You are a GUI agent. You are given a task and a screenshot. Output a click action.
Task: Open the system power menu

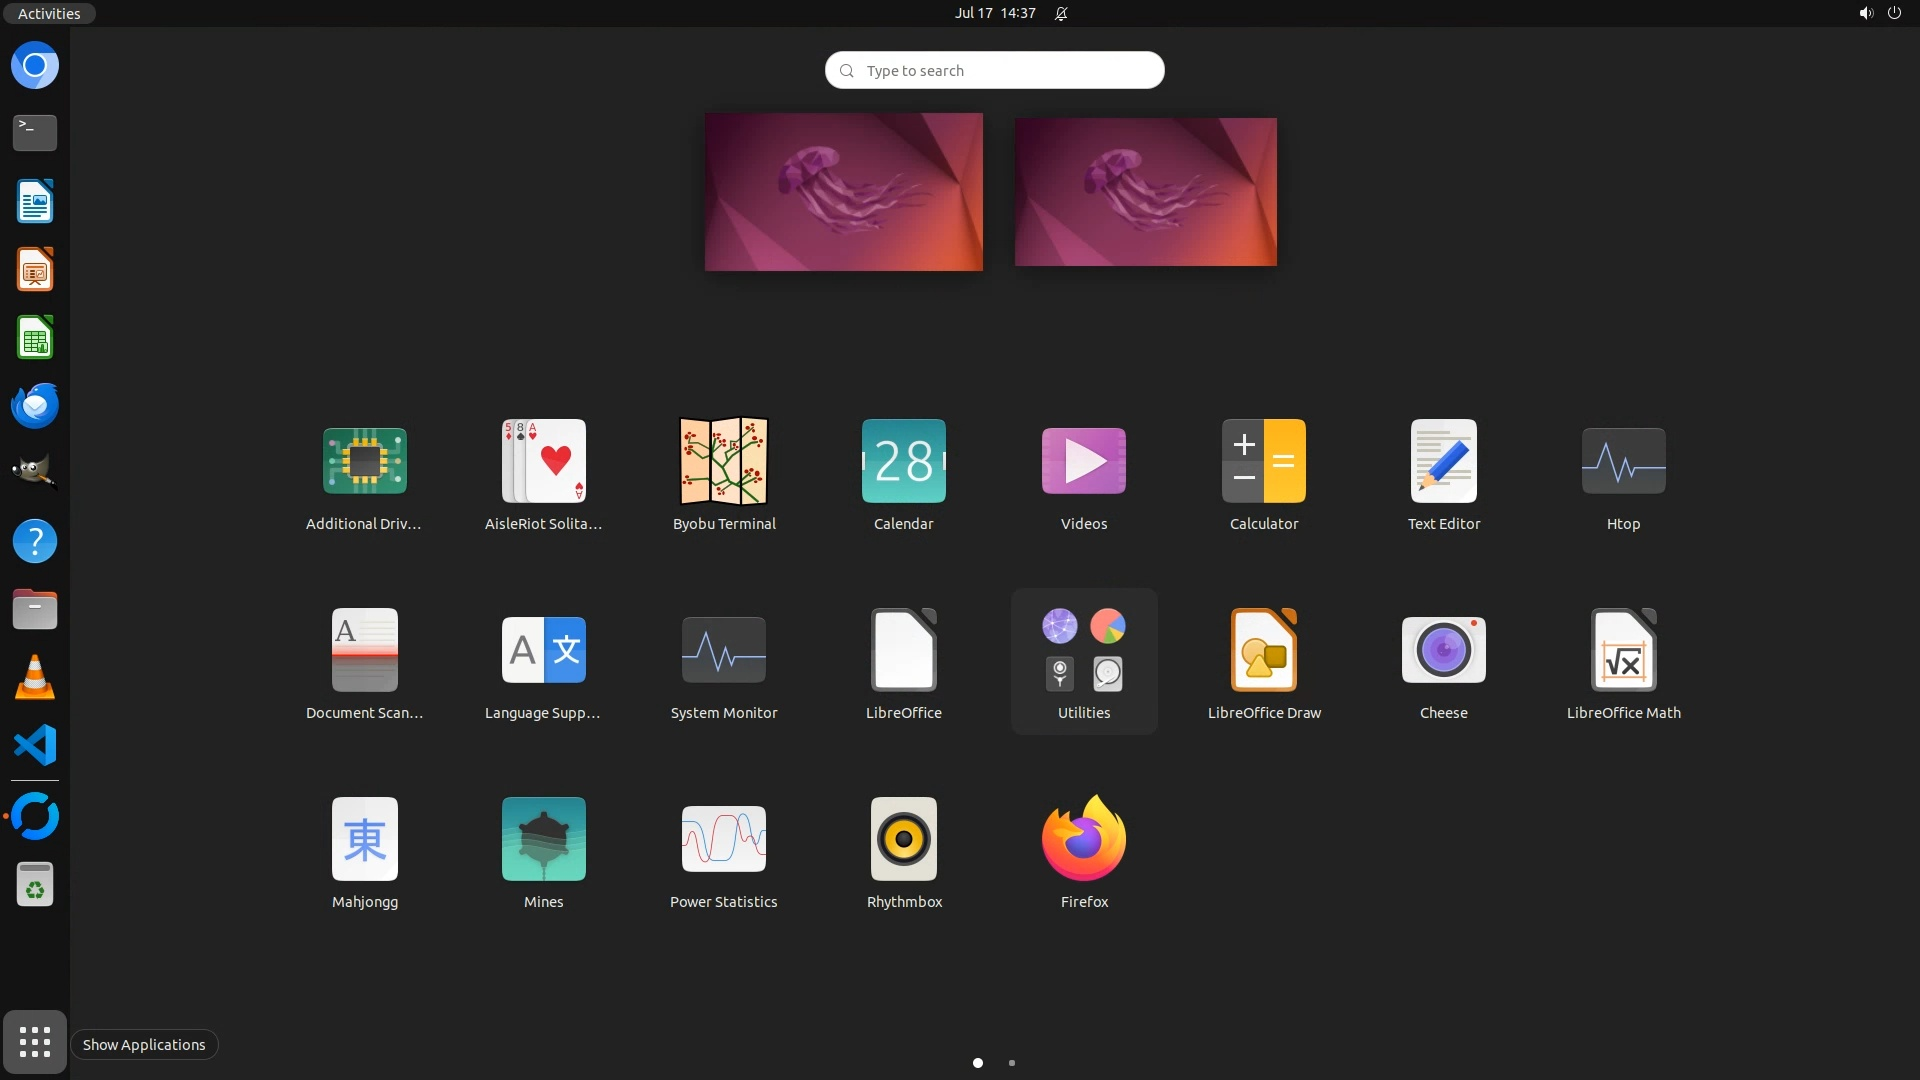pos(1894,13)
